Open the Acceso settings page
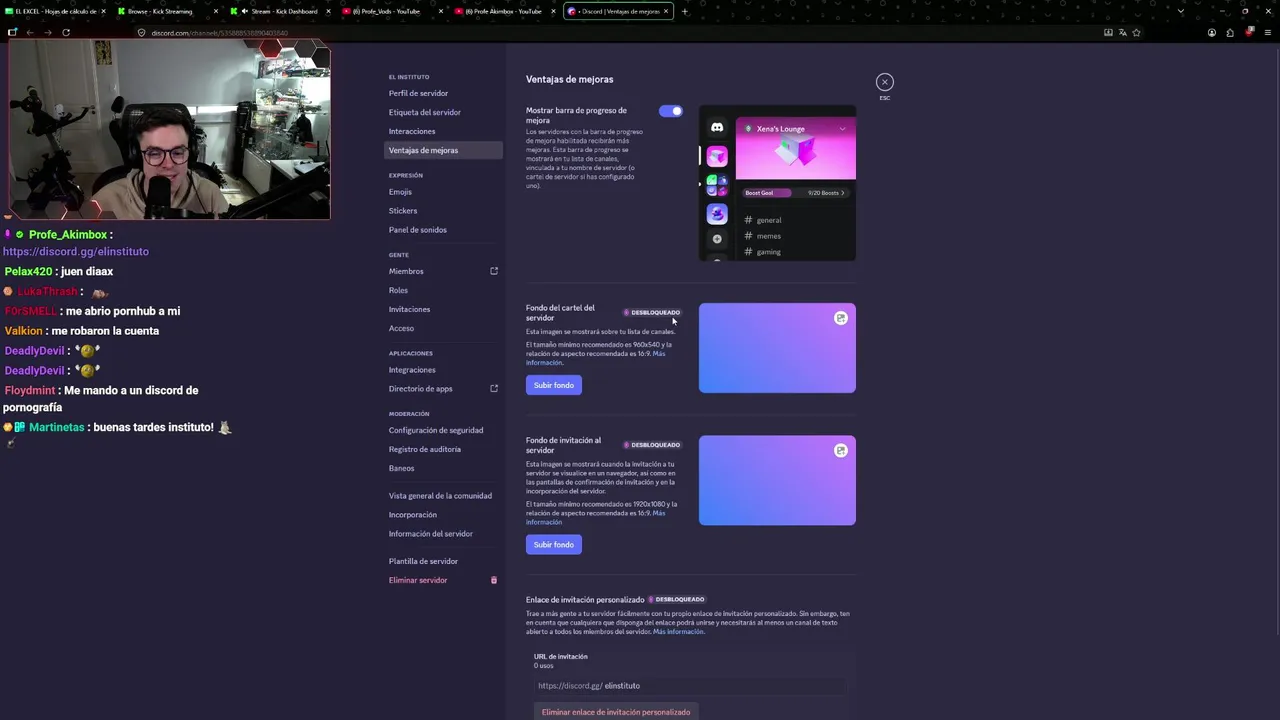 (x=443, y=328)
